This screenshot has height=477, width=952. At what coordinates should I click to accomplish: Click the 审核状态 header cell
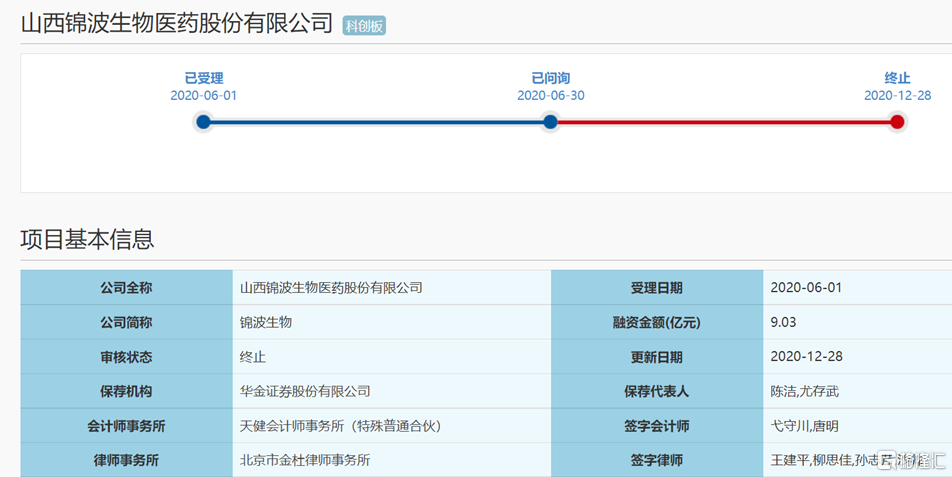126,357
